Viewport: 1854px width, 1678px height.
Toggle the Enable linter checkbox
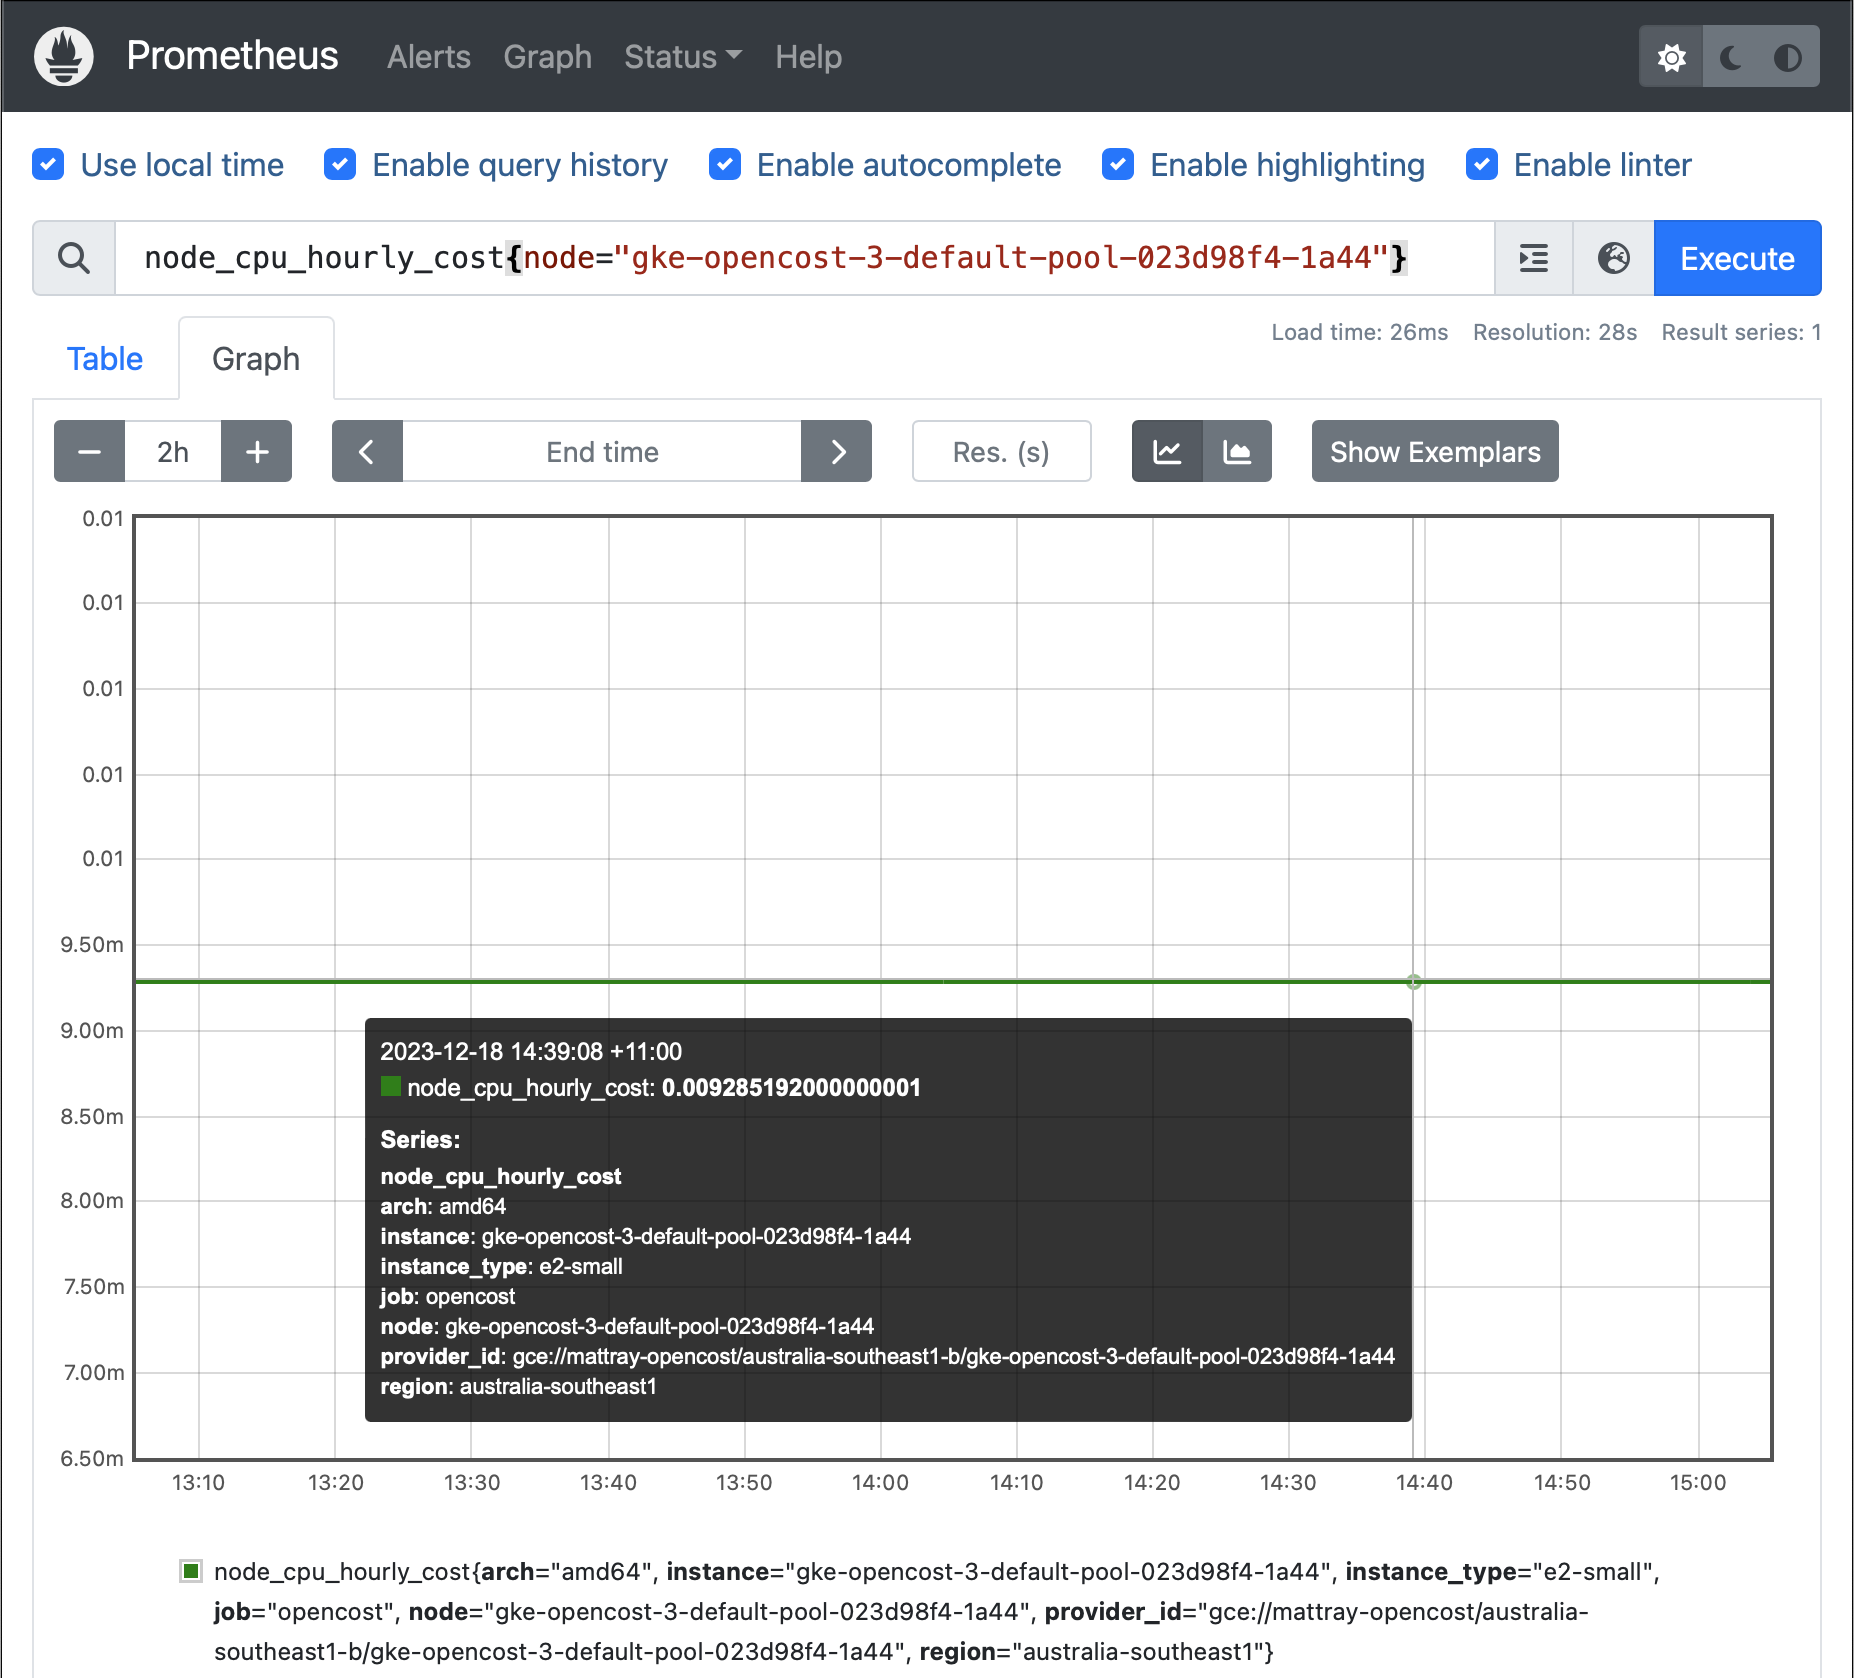[x=1481, y=165]
